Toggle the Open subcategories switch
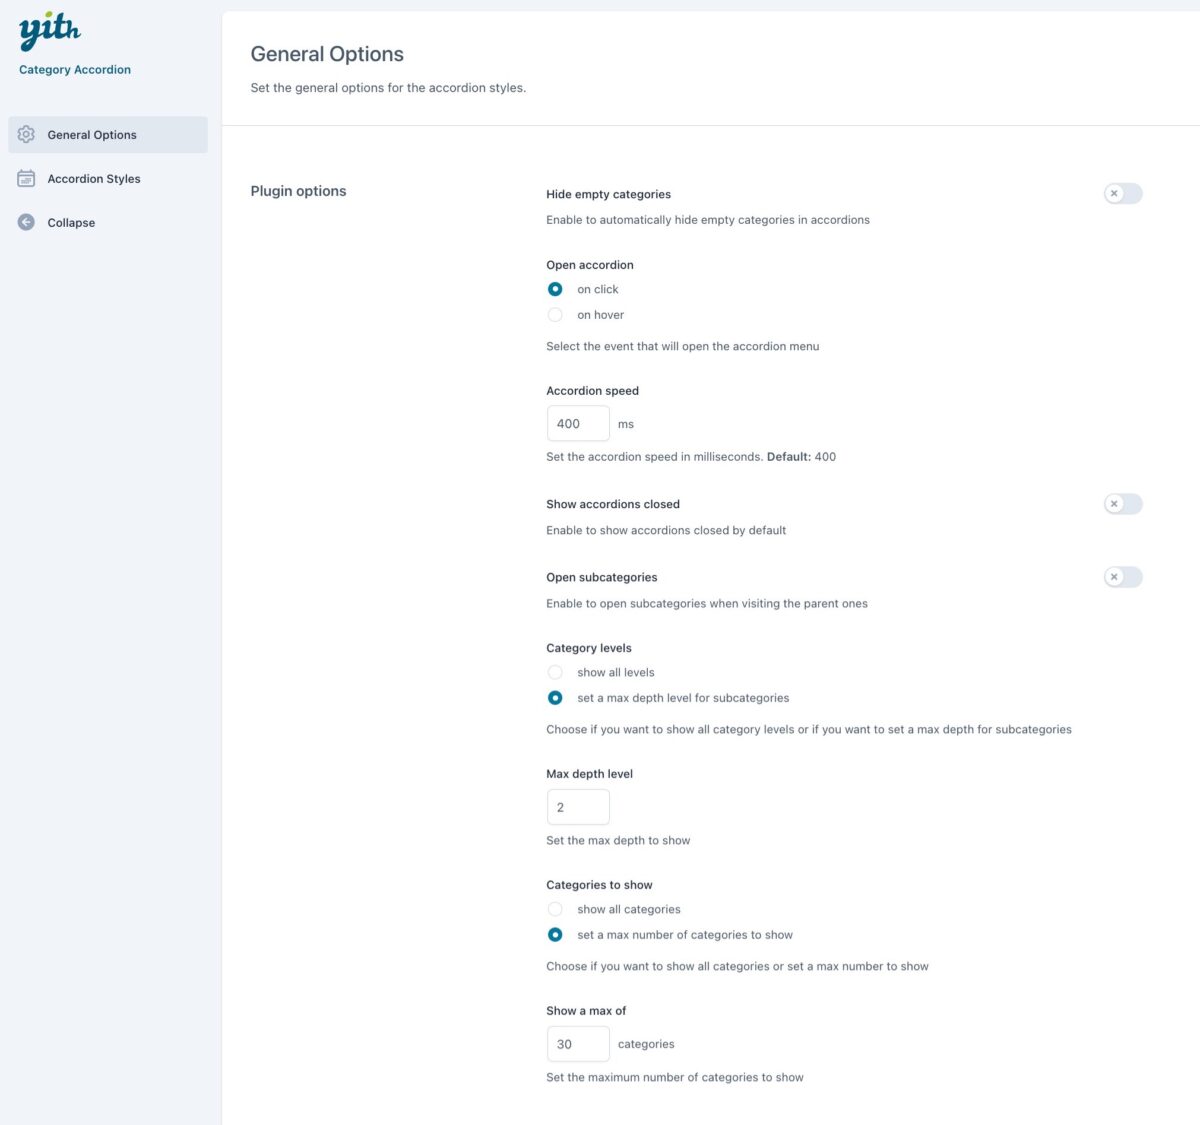This screenshot has height=1125, width=1200. [1122, 577]
